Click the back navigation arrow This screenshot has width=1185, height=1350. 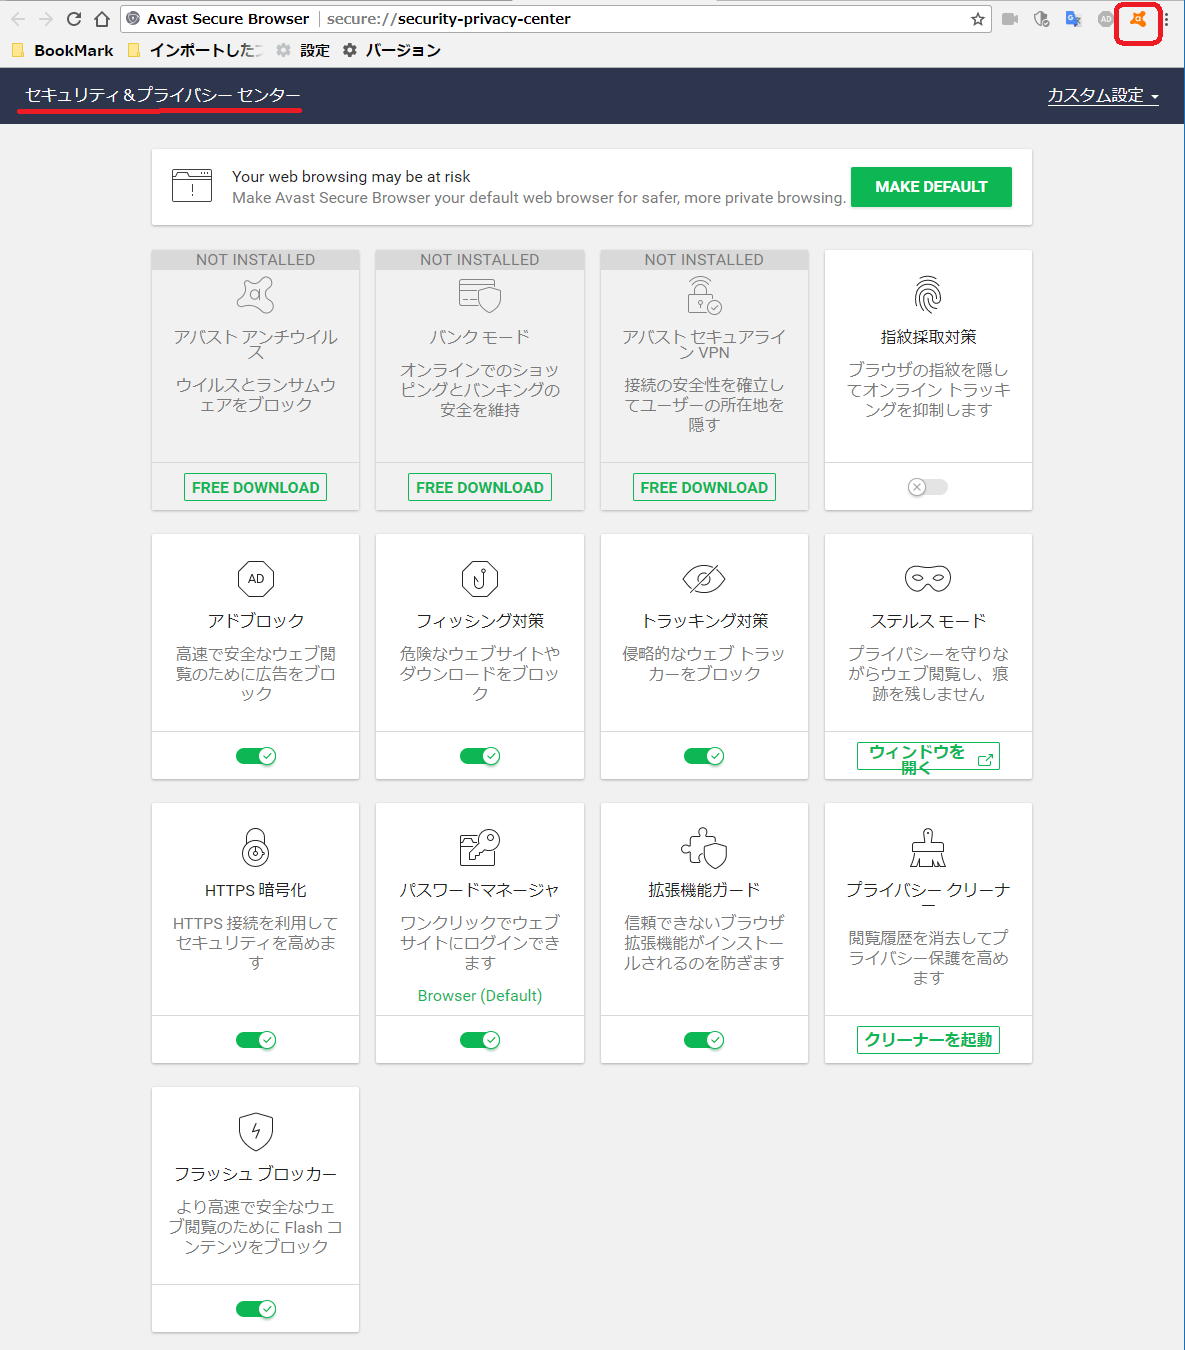click(18, 19)
